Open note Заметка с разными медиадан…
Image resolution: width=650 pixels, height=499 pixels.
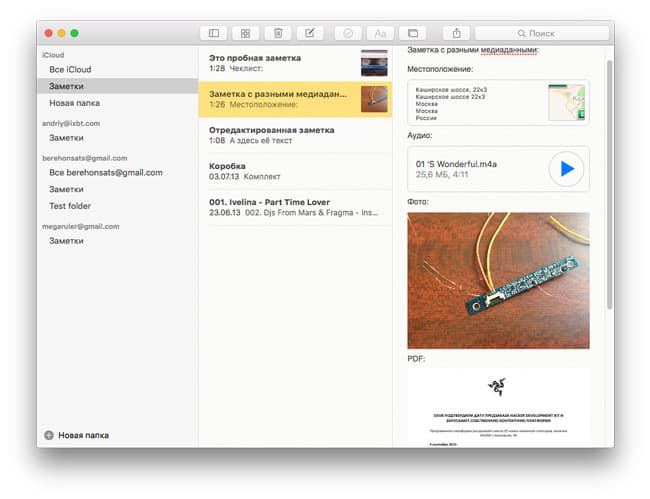click(295, 99)
